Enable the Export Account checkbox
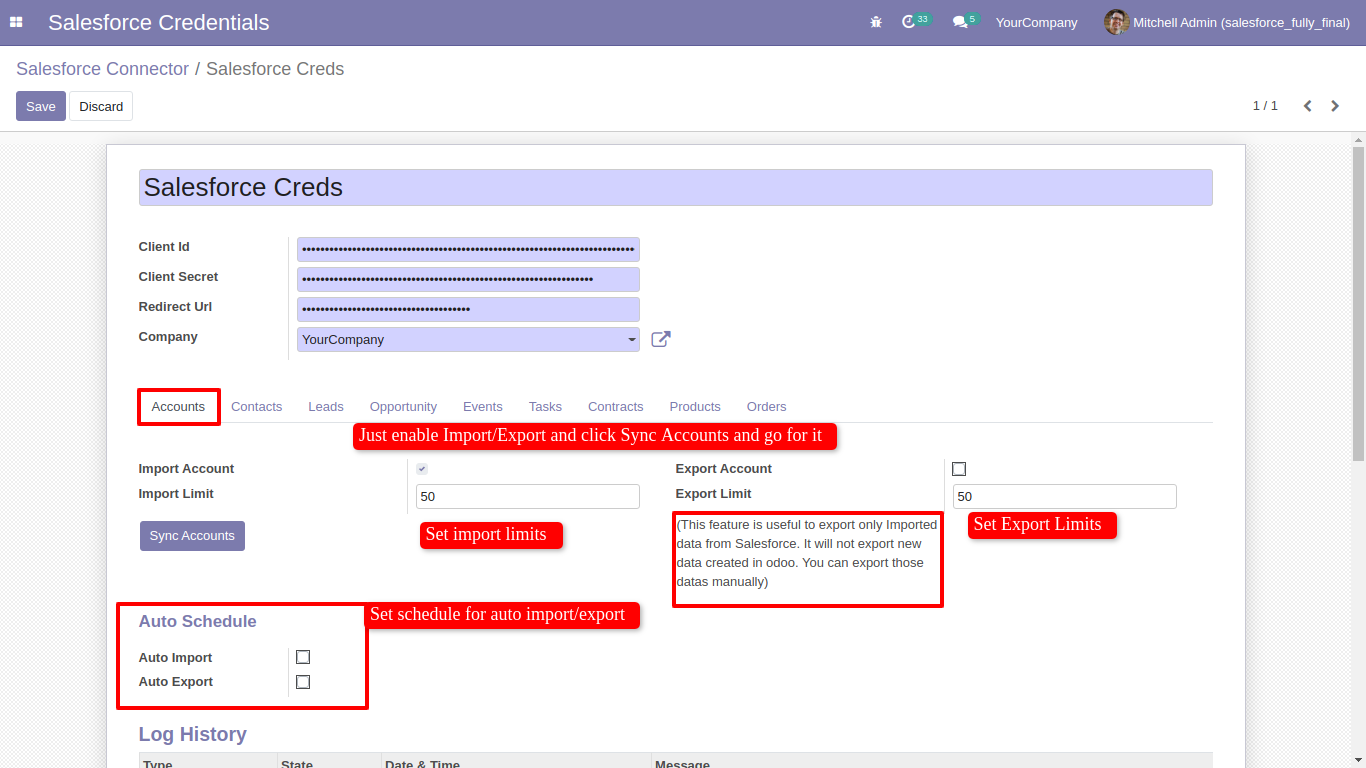The height and width of the screenshot is (768, 1366). [x=959, y=469]
